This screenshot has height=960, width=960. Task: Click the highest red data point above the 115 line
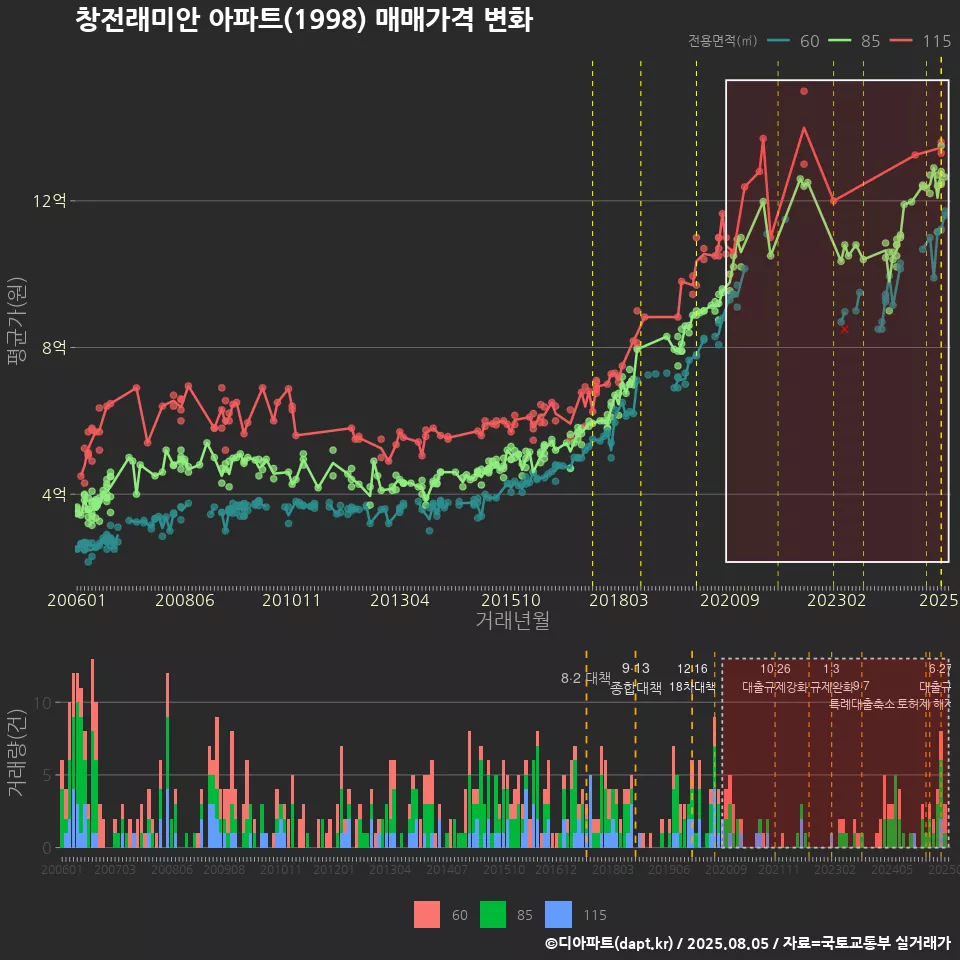(x=804, y=91)
